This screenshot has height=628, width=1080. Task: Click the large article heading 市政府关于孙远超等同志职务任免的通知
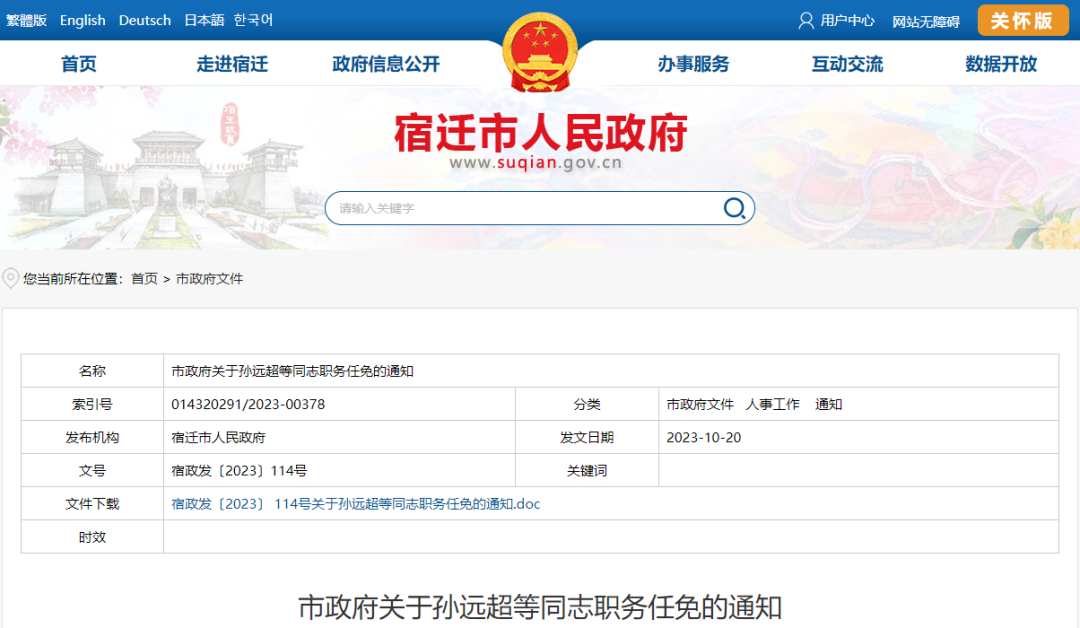[540, 607]
